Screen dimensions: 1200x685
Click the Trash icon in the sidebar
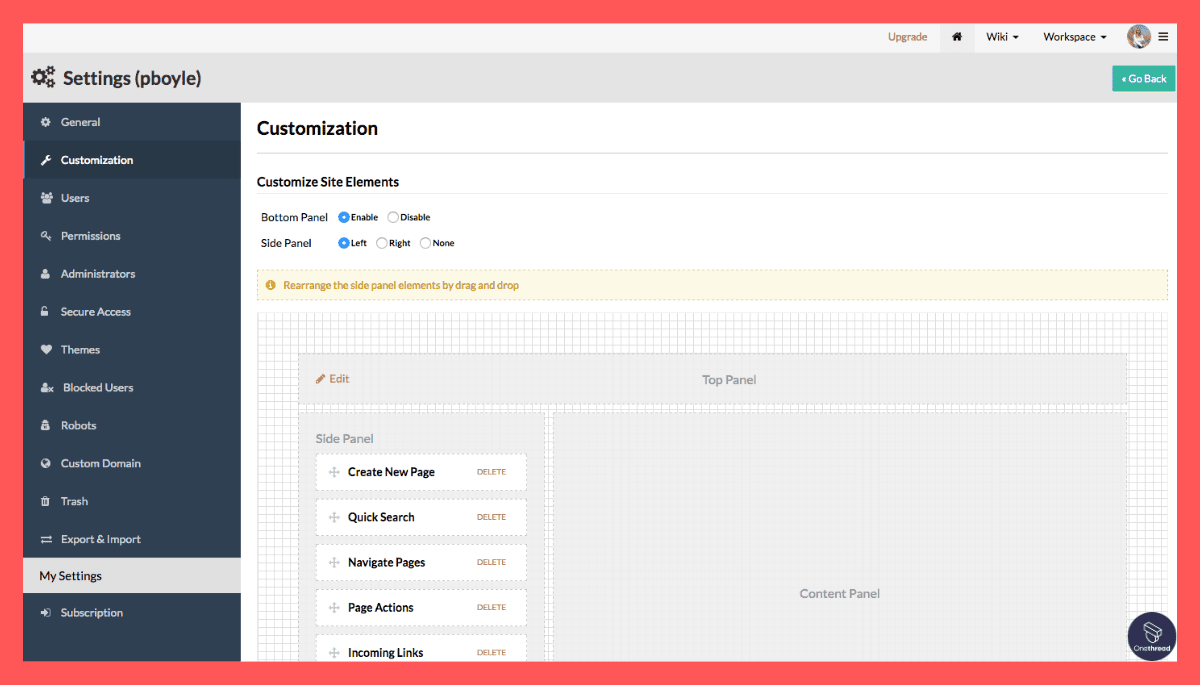[47, 501]
